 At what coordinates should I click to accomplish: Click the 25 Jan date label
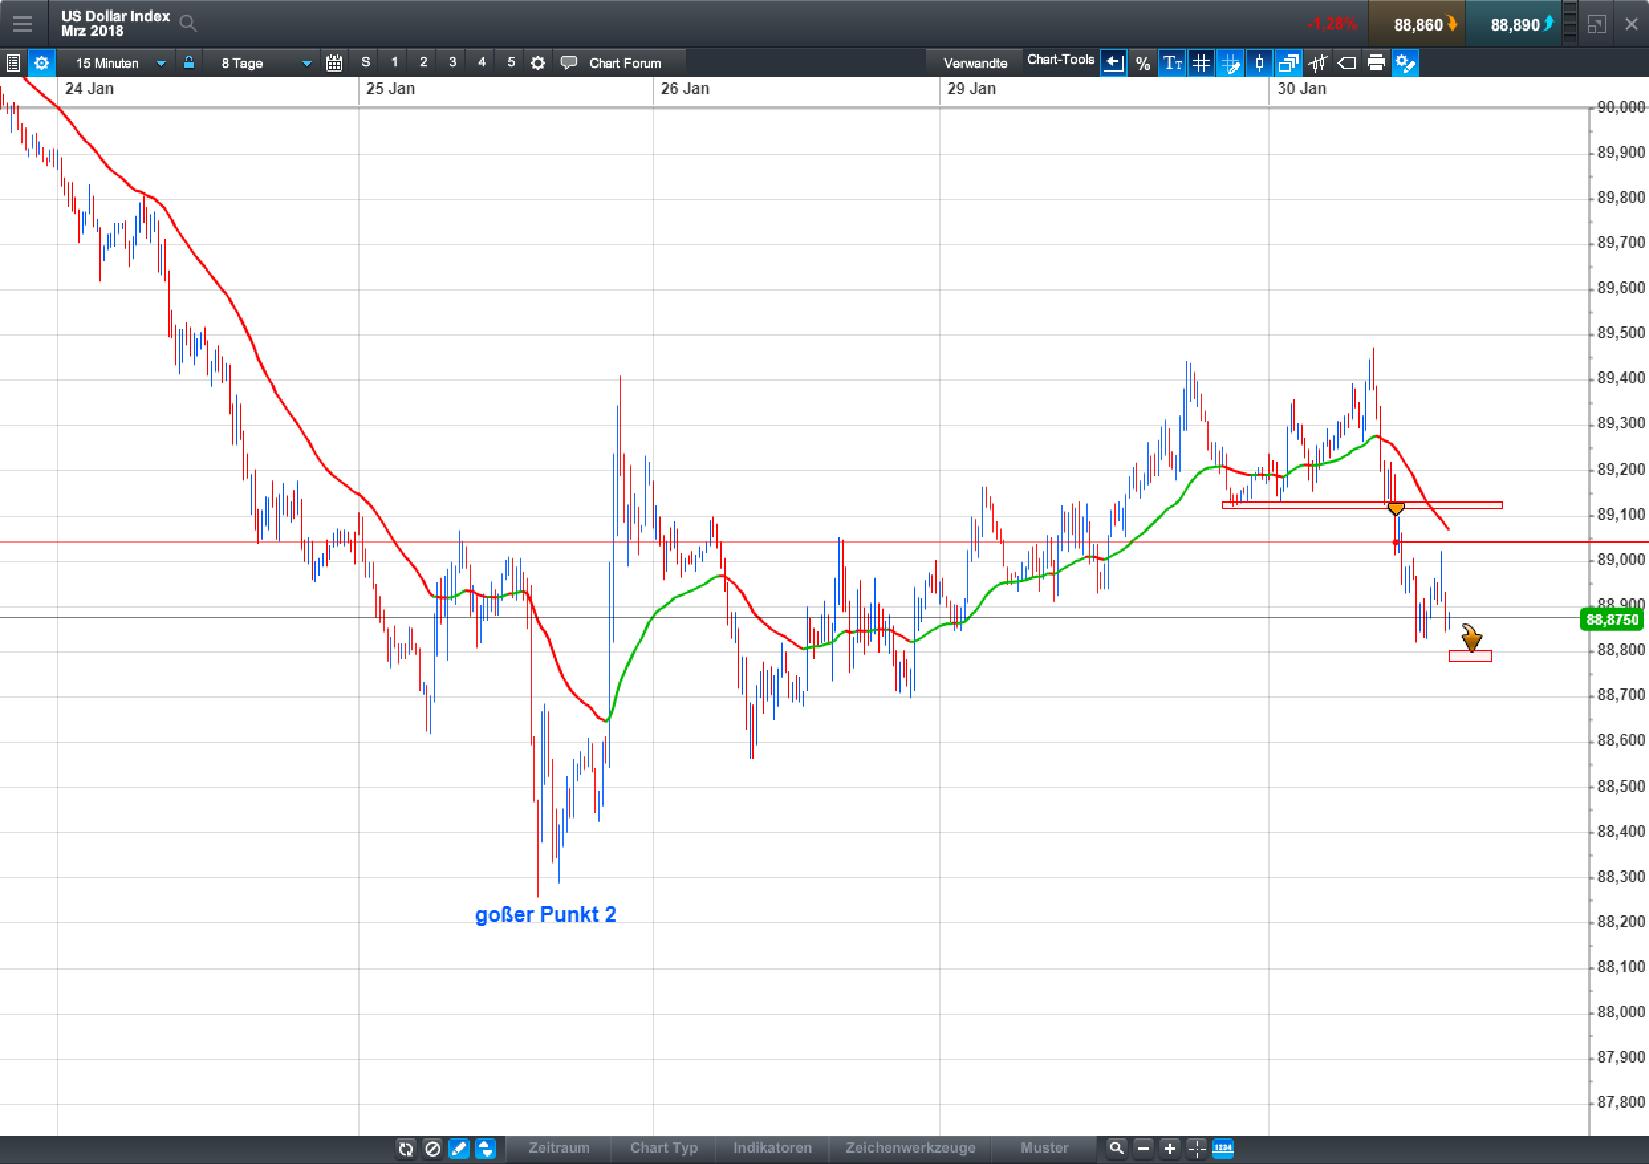click(x=390, y=88)
